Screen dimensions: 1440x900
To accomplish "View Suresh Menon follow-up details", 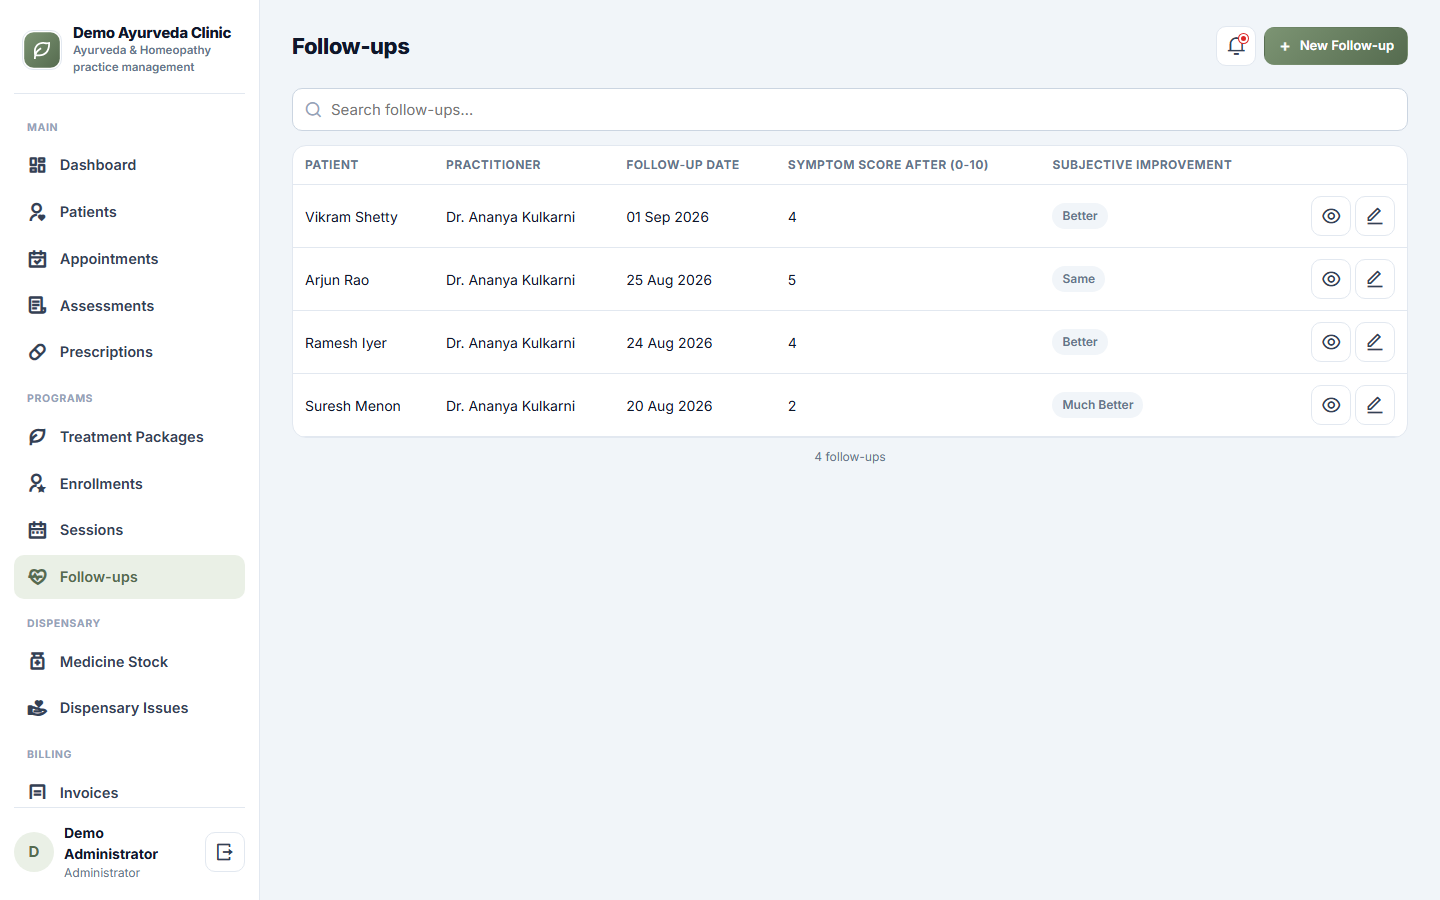I will 1331,405.
